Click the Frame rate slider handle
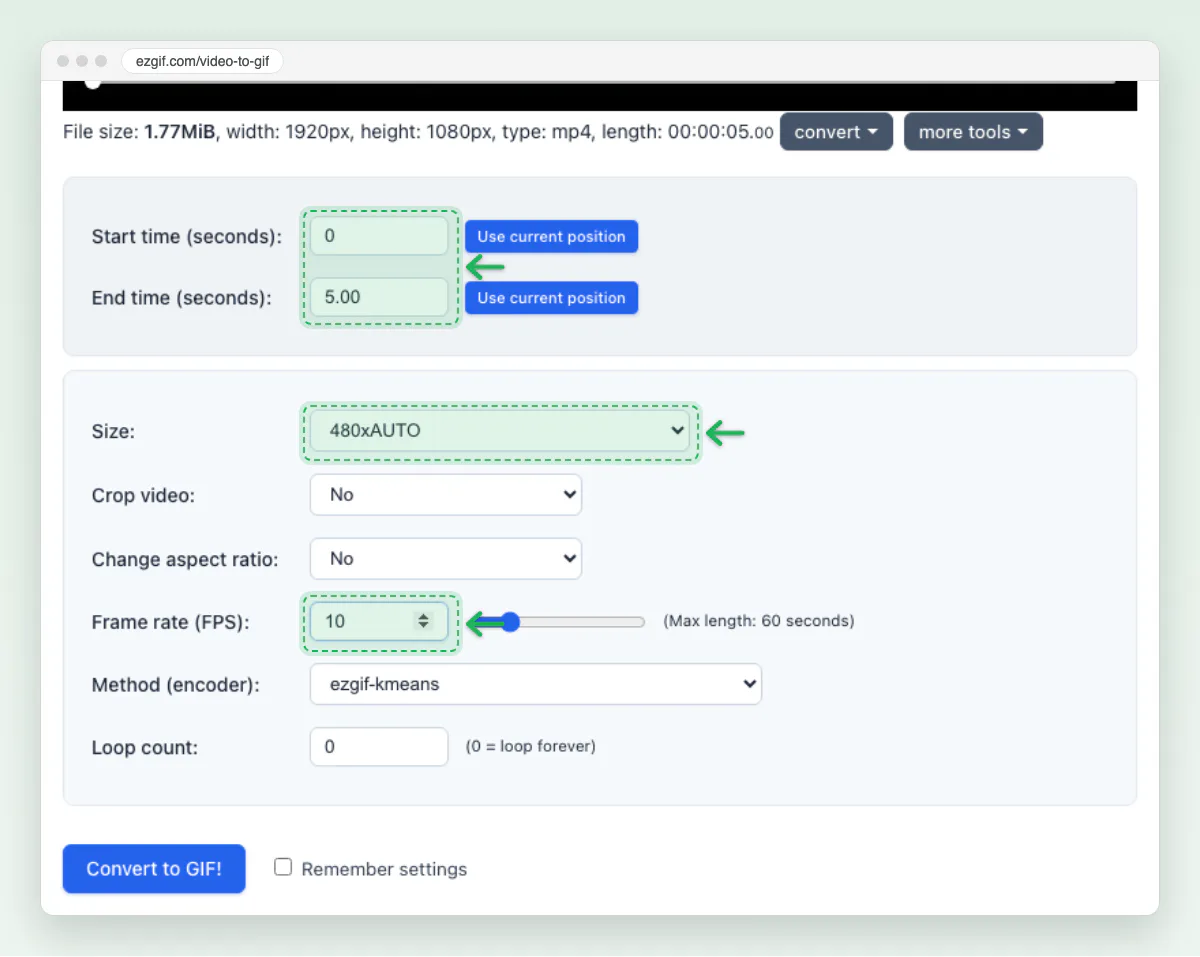 click(510, 622)
